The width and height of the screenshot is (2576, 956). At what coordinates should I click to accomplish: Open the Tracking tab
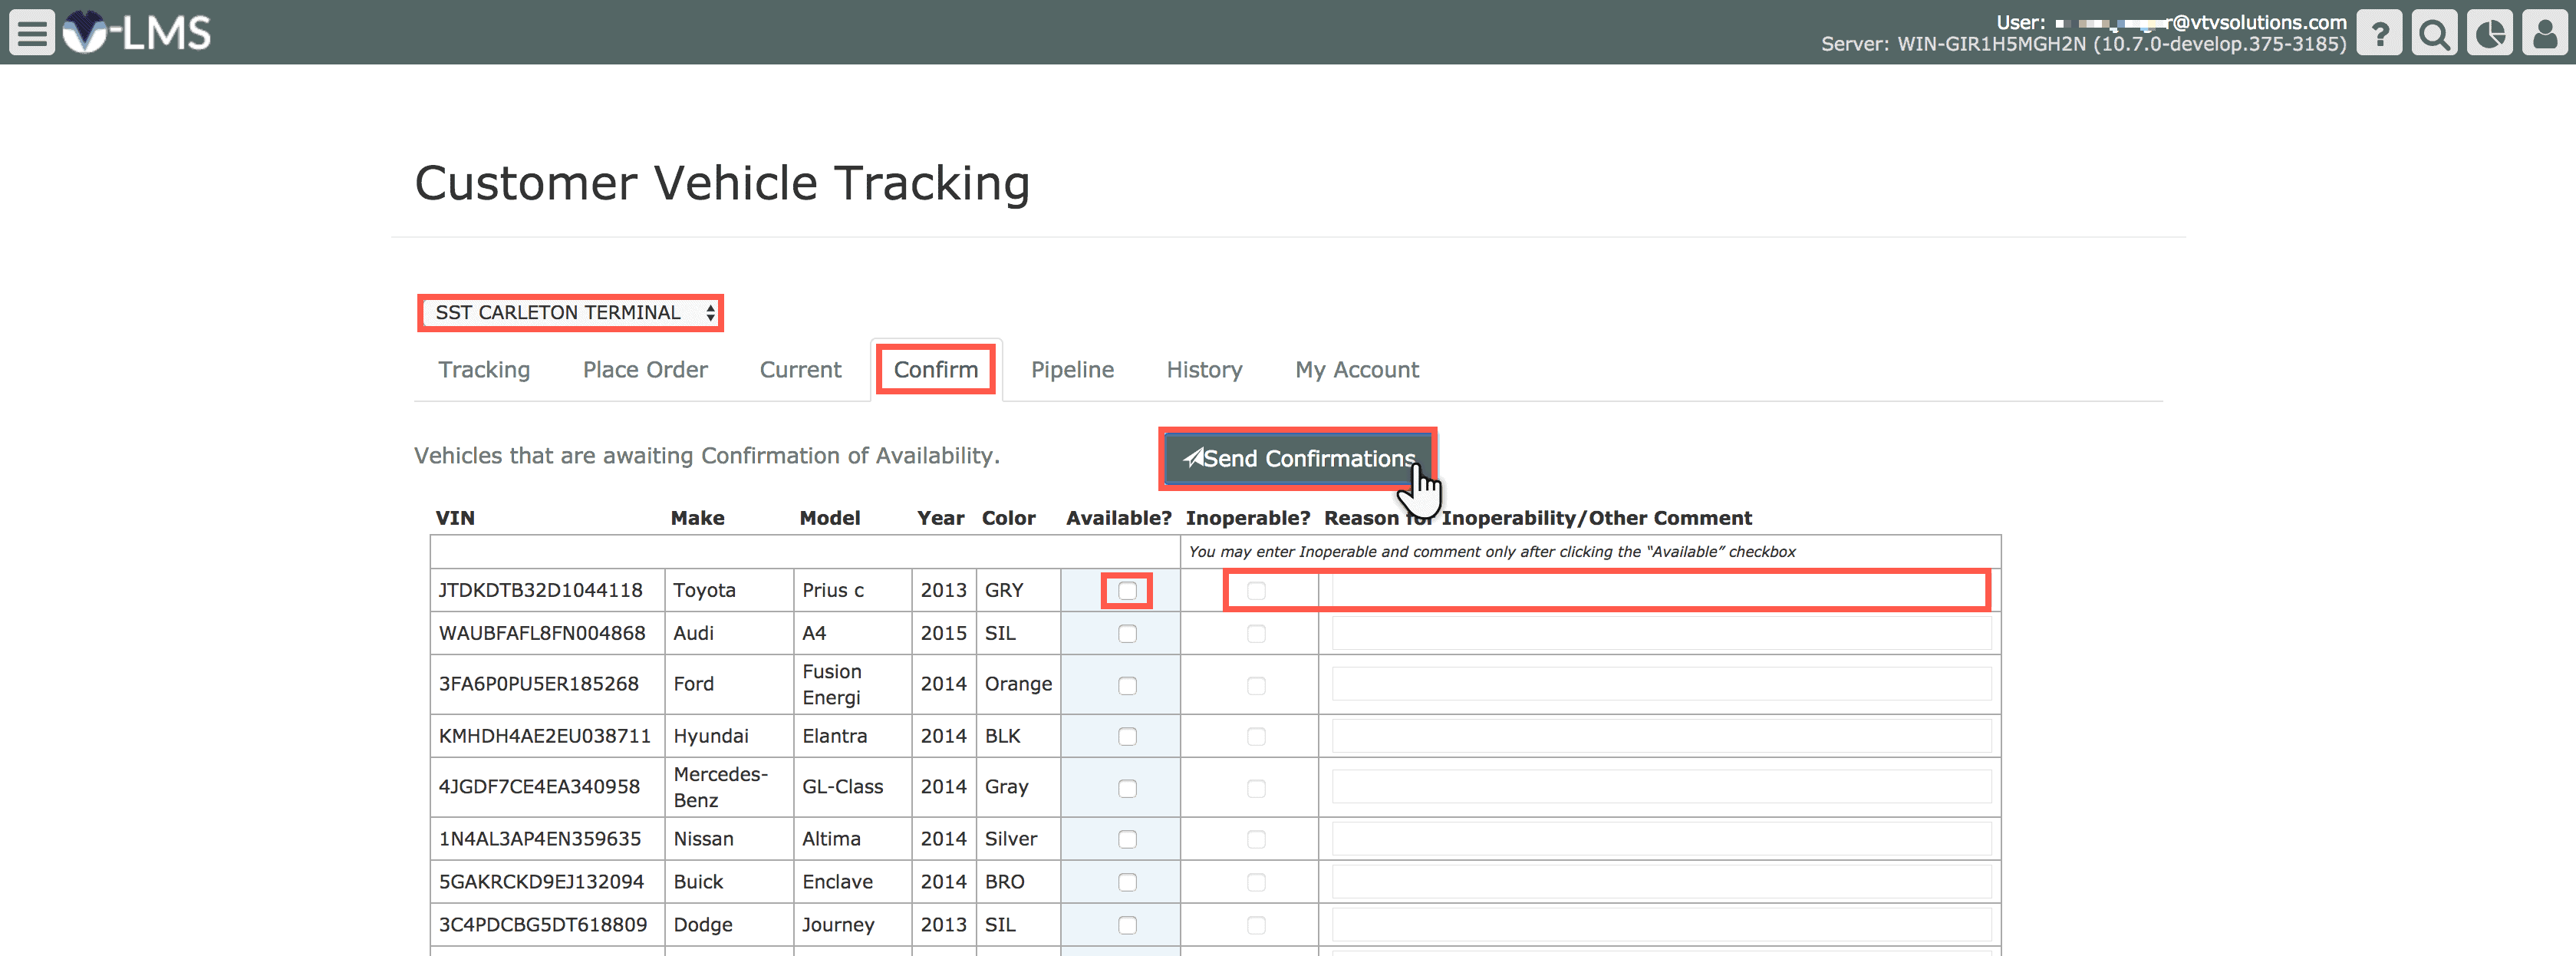(484, 370)
